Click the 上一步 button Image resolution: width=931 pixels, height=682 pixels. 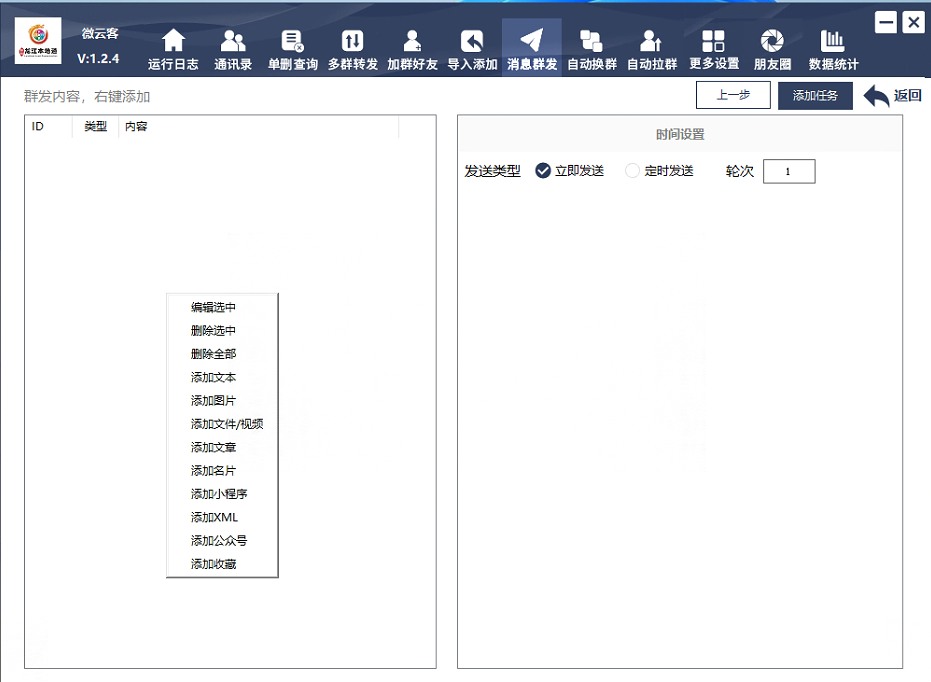[x=733, y=96]
